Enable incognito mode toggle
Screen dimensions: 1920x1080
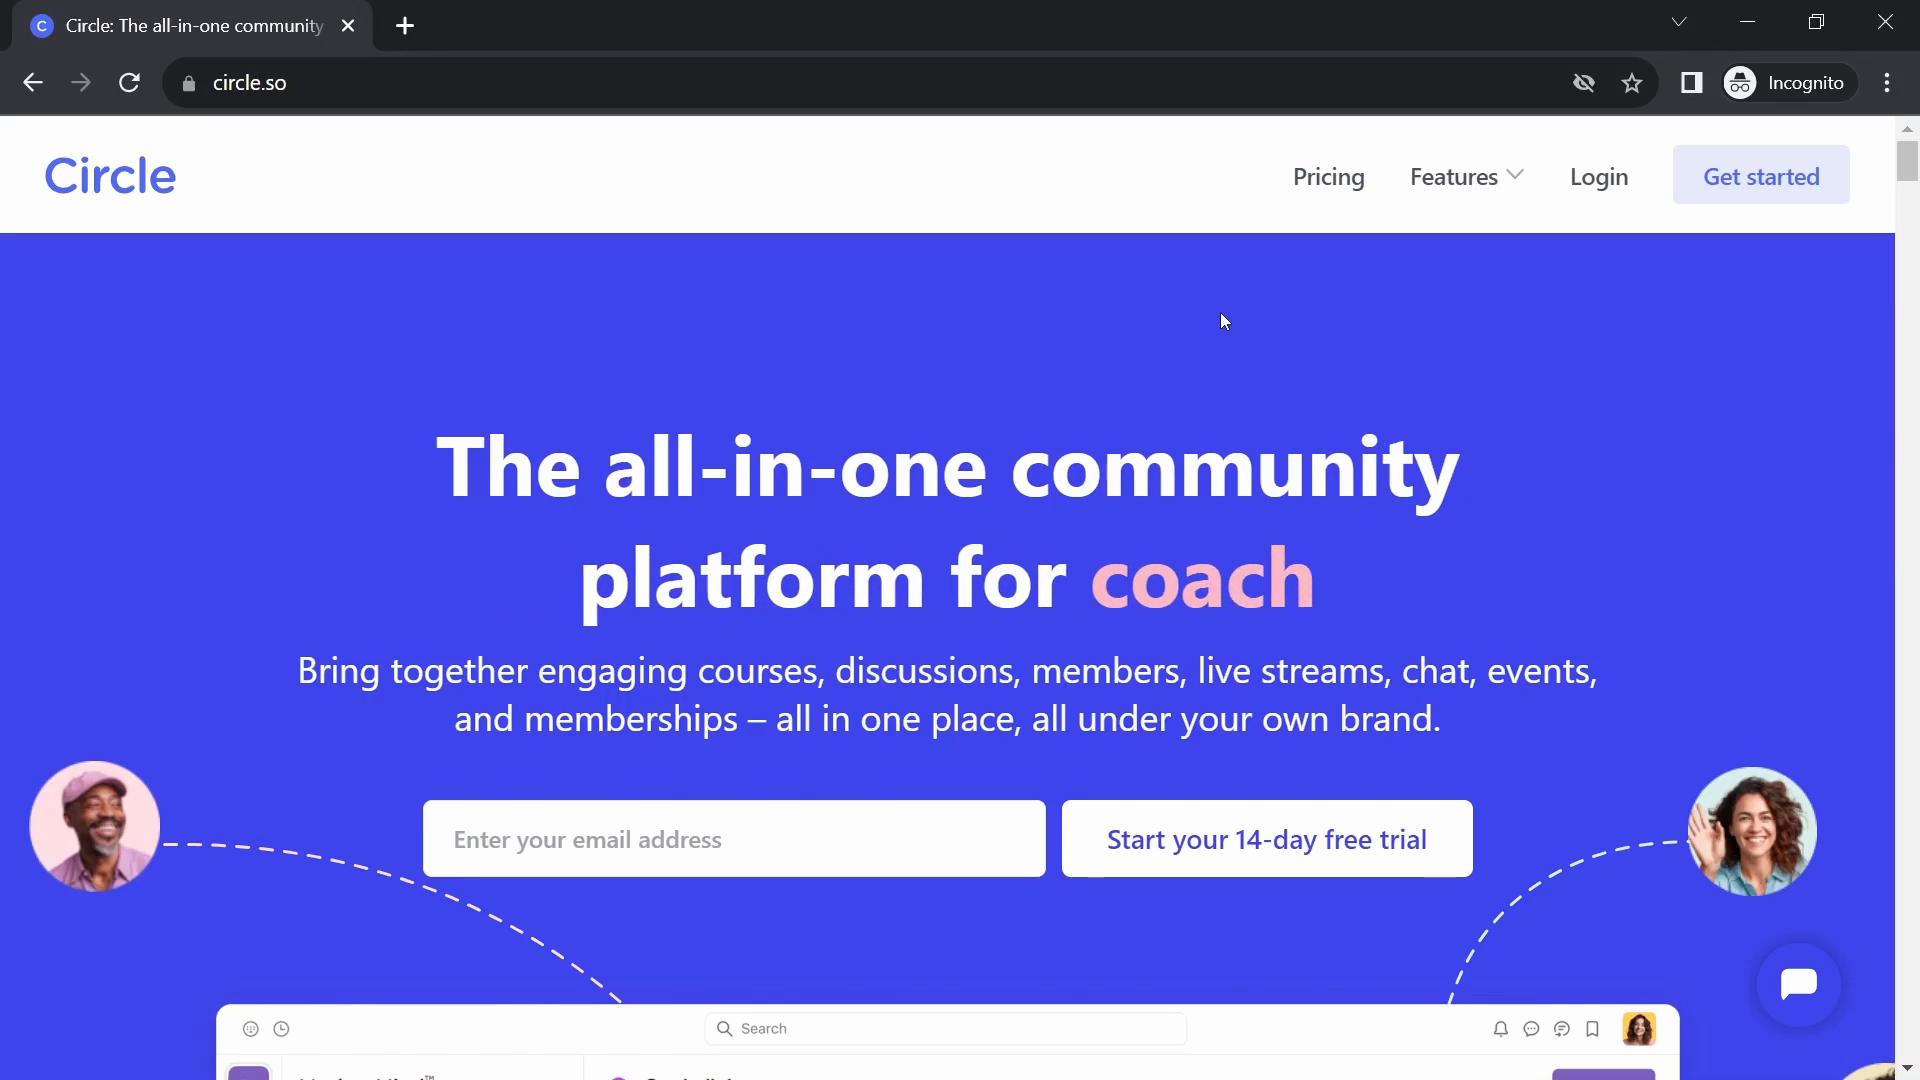[x=1785, y=82]
